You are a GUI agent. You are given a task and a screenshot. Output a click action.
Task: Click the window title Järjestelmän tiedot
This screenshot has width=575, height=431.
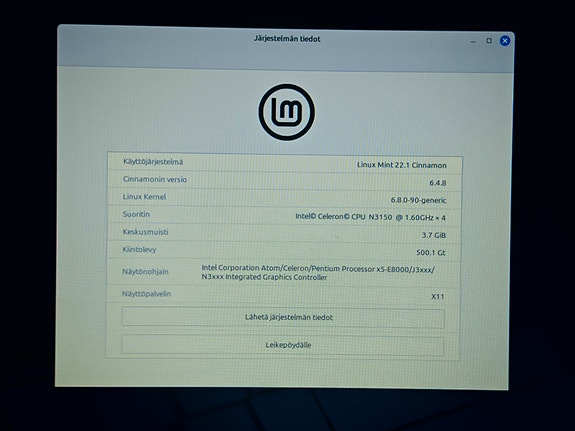pos(287,39)
